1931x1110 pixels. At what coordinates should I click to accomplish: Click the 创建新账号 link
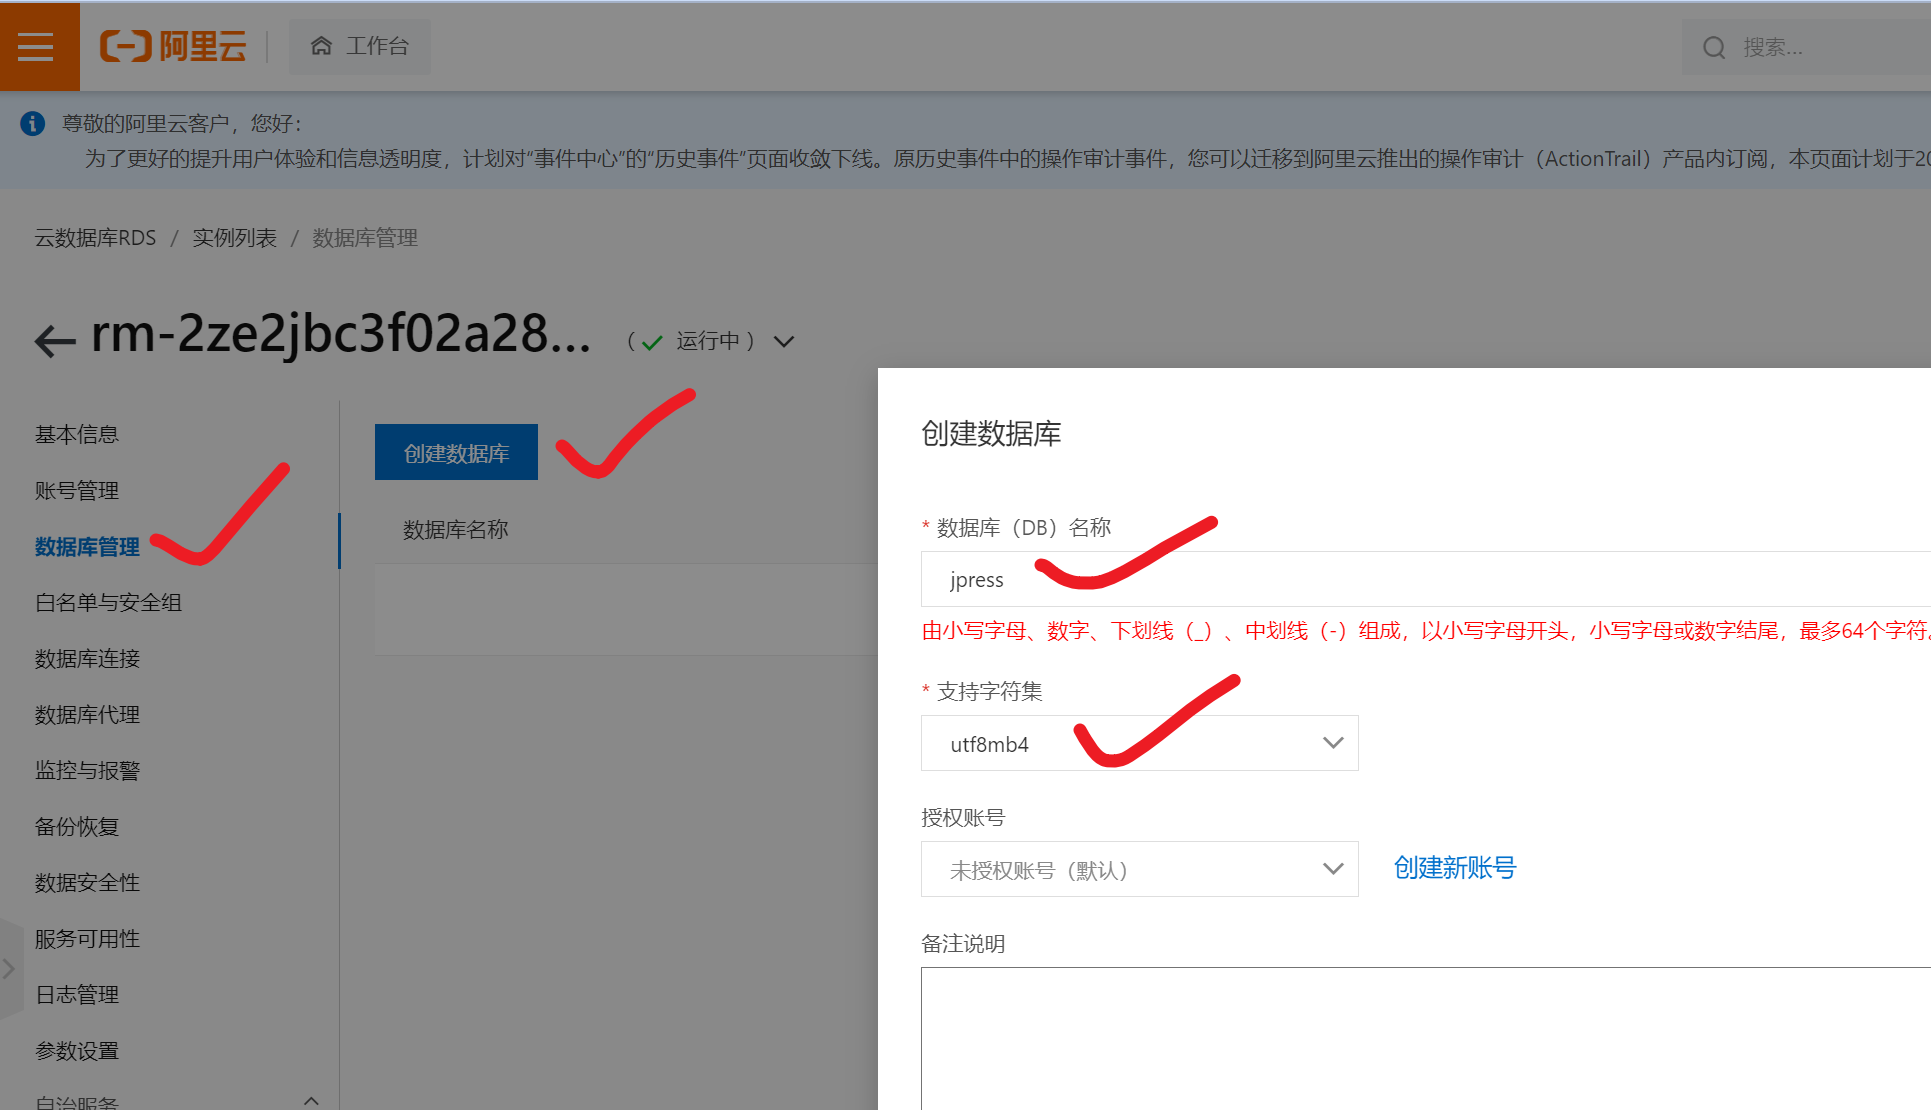point(1454,867)
